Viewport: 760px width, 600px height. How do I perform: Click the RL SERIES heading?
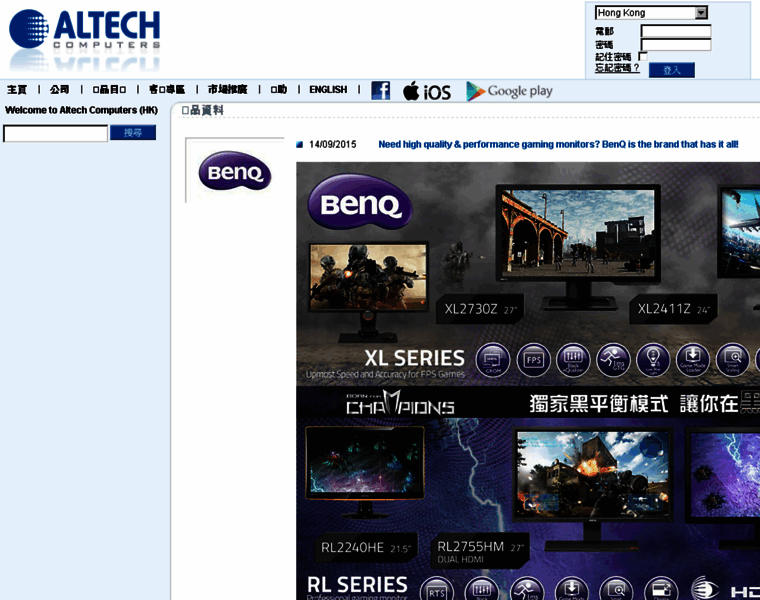pyautogui.click(x=357, y=585)
